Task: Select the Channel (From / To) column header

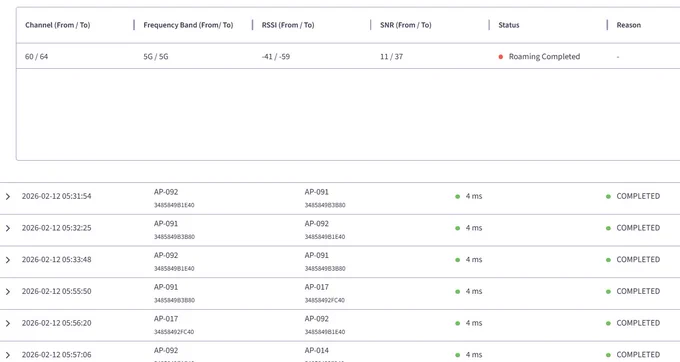Action: coord(58,25)
